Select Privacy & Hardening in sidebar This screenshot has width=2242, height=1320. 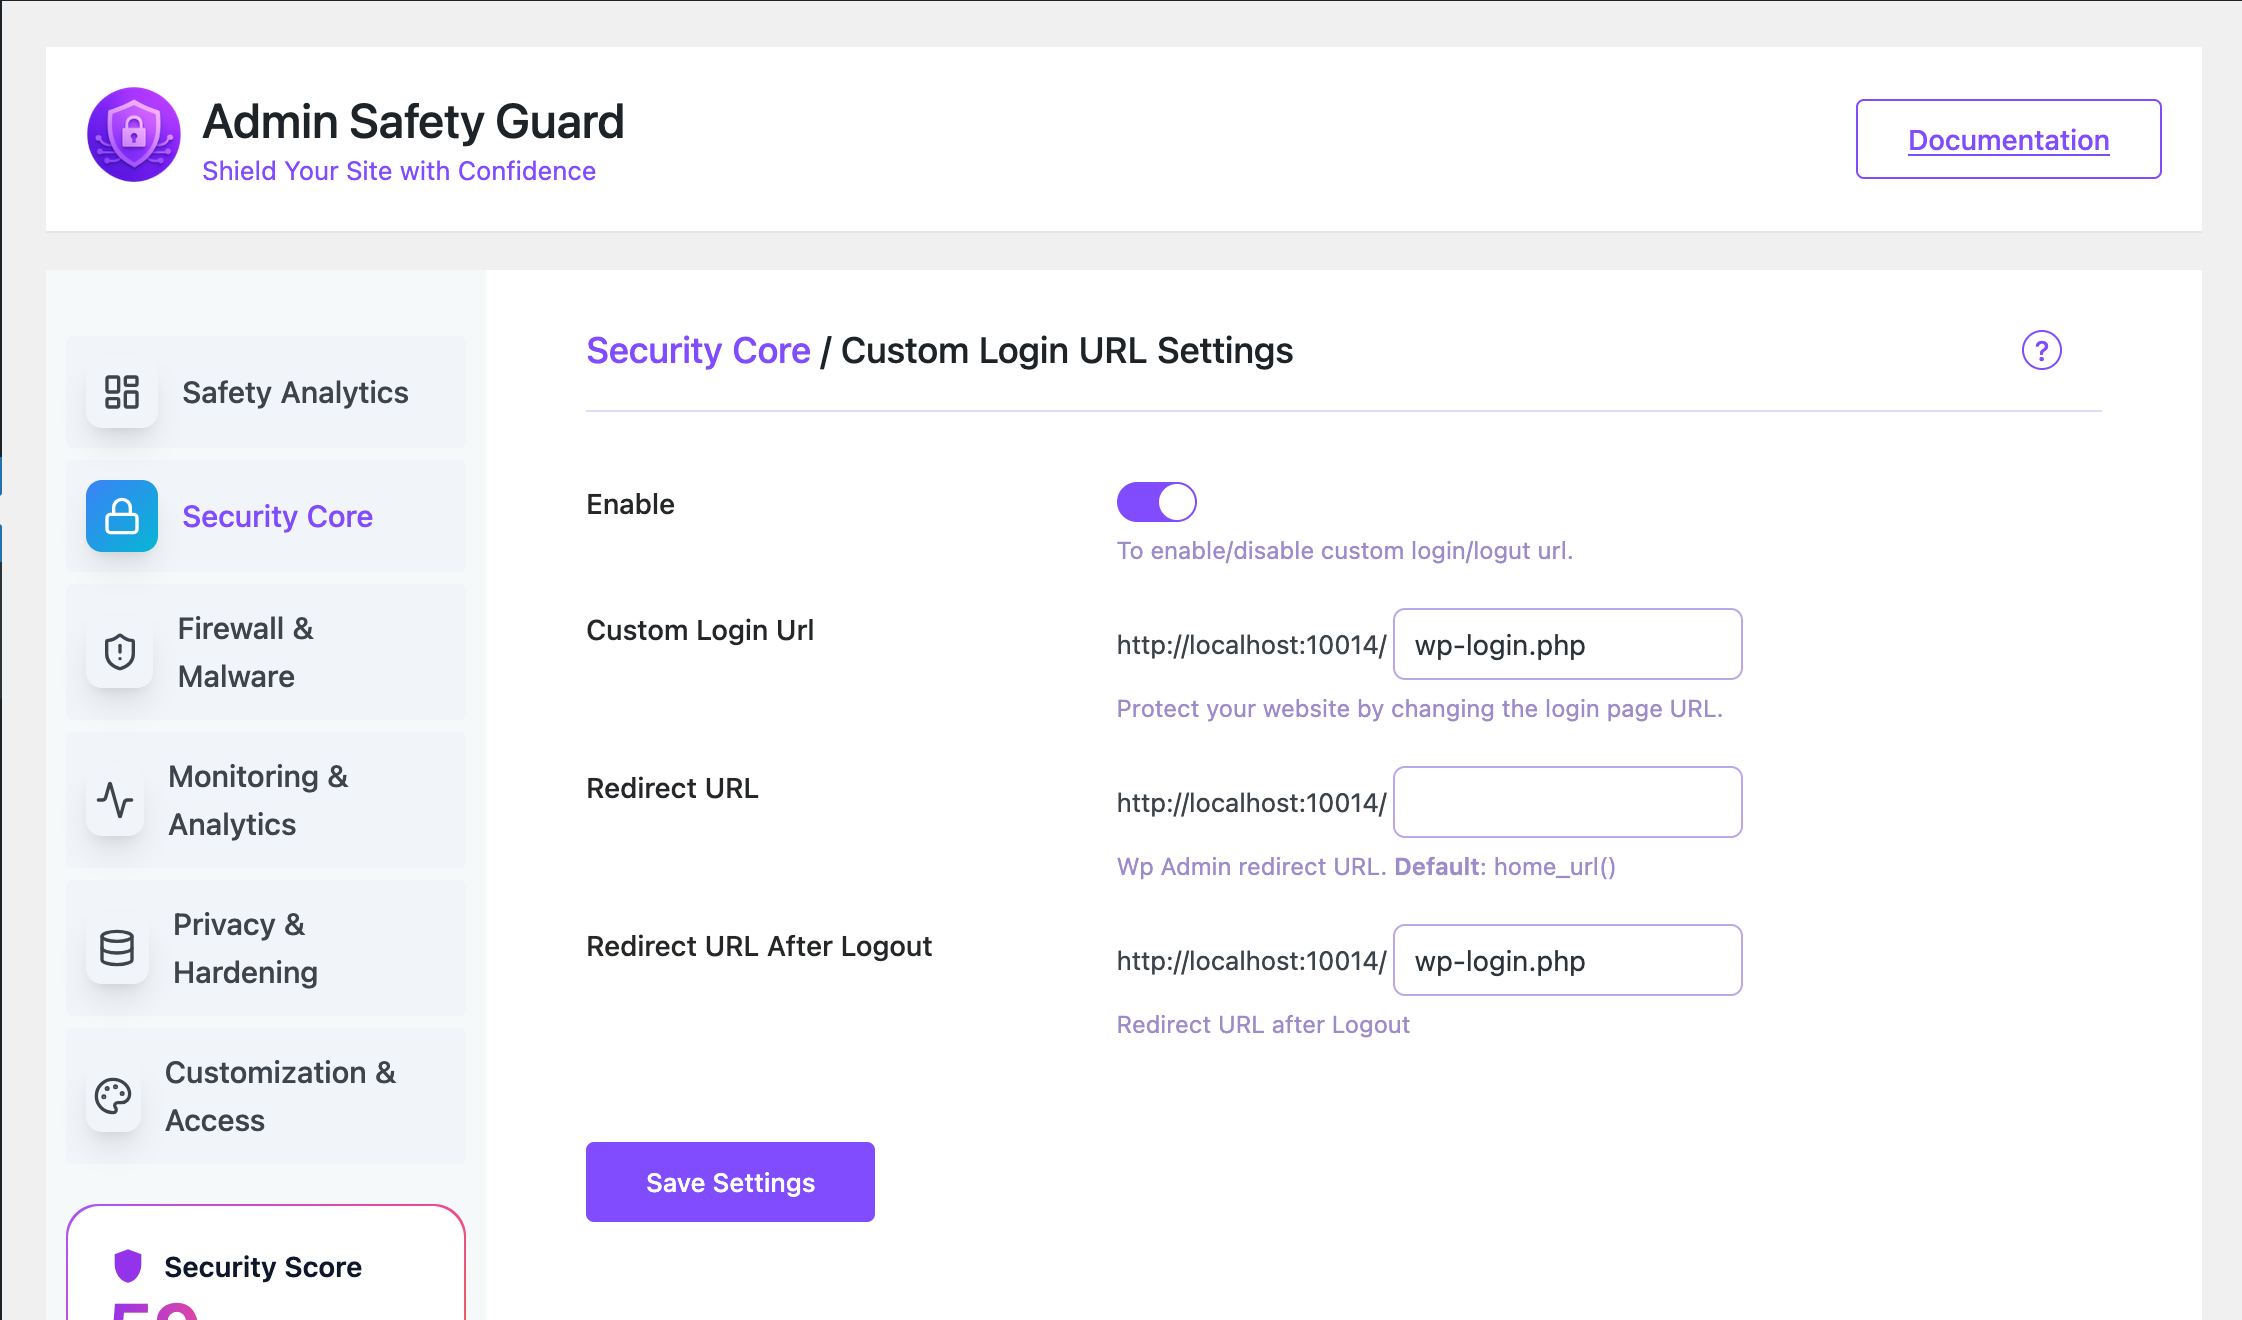coord(246,948)
